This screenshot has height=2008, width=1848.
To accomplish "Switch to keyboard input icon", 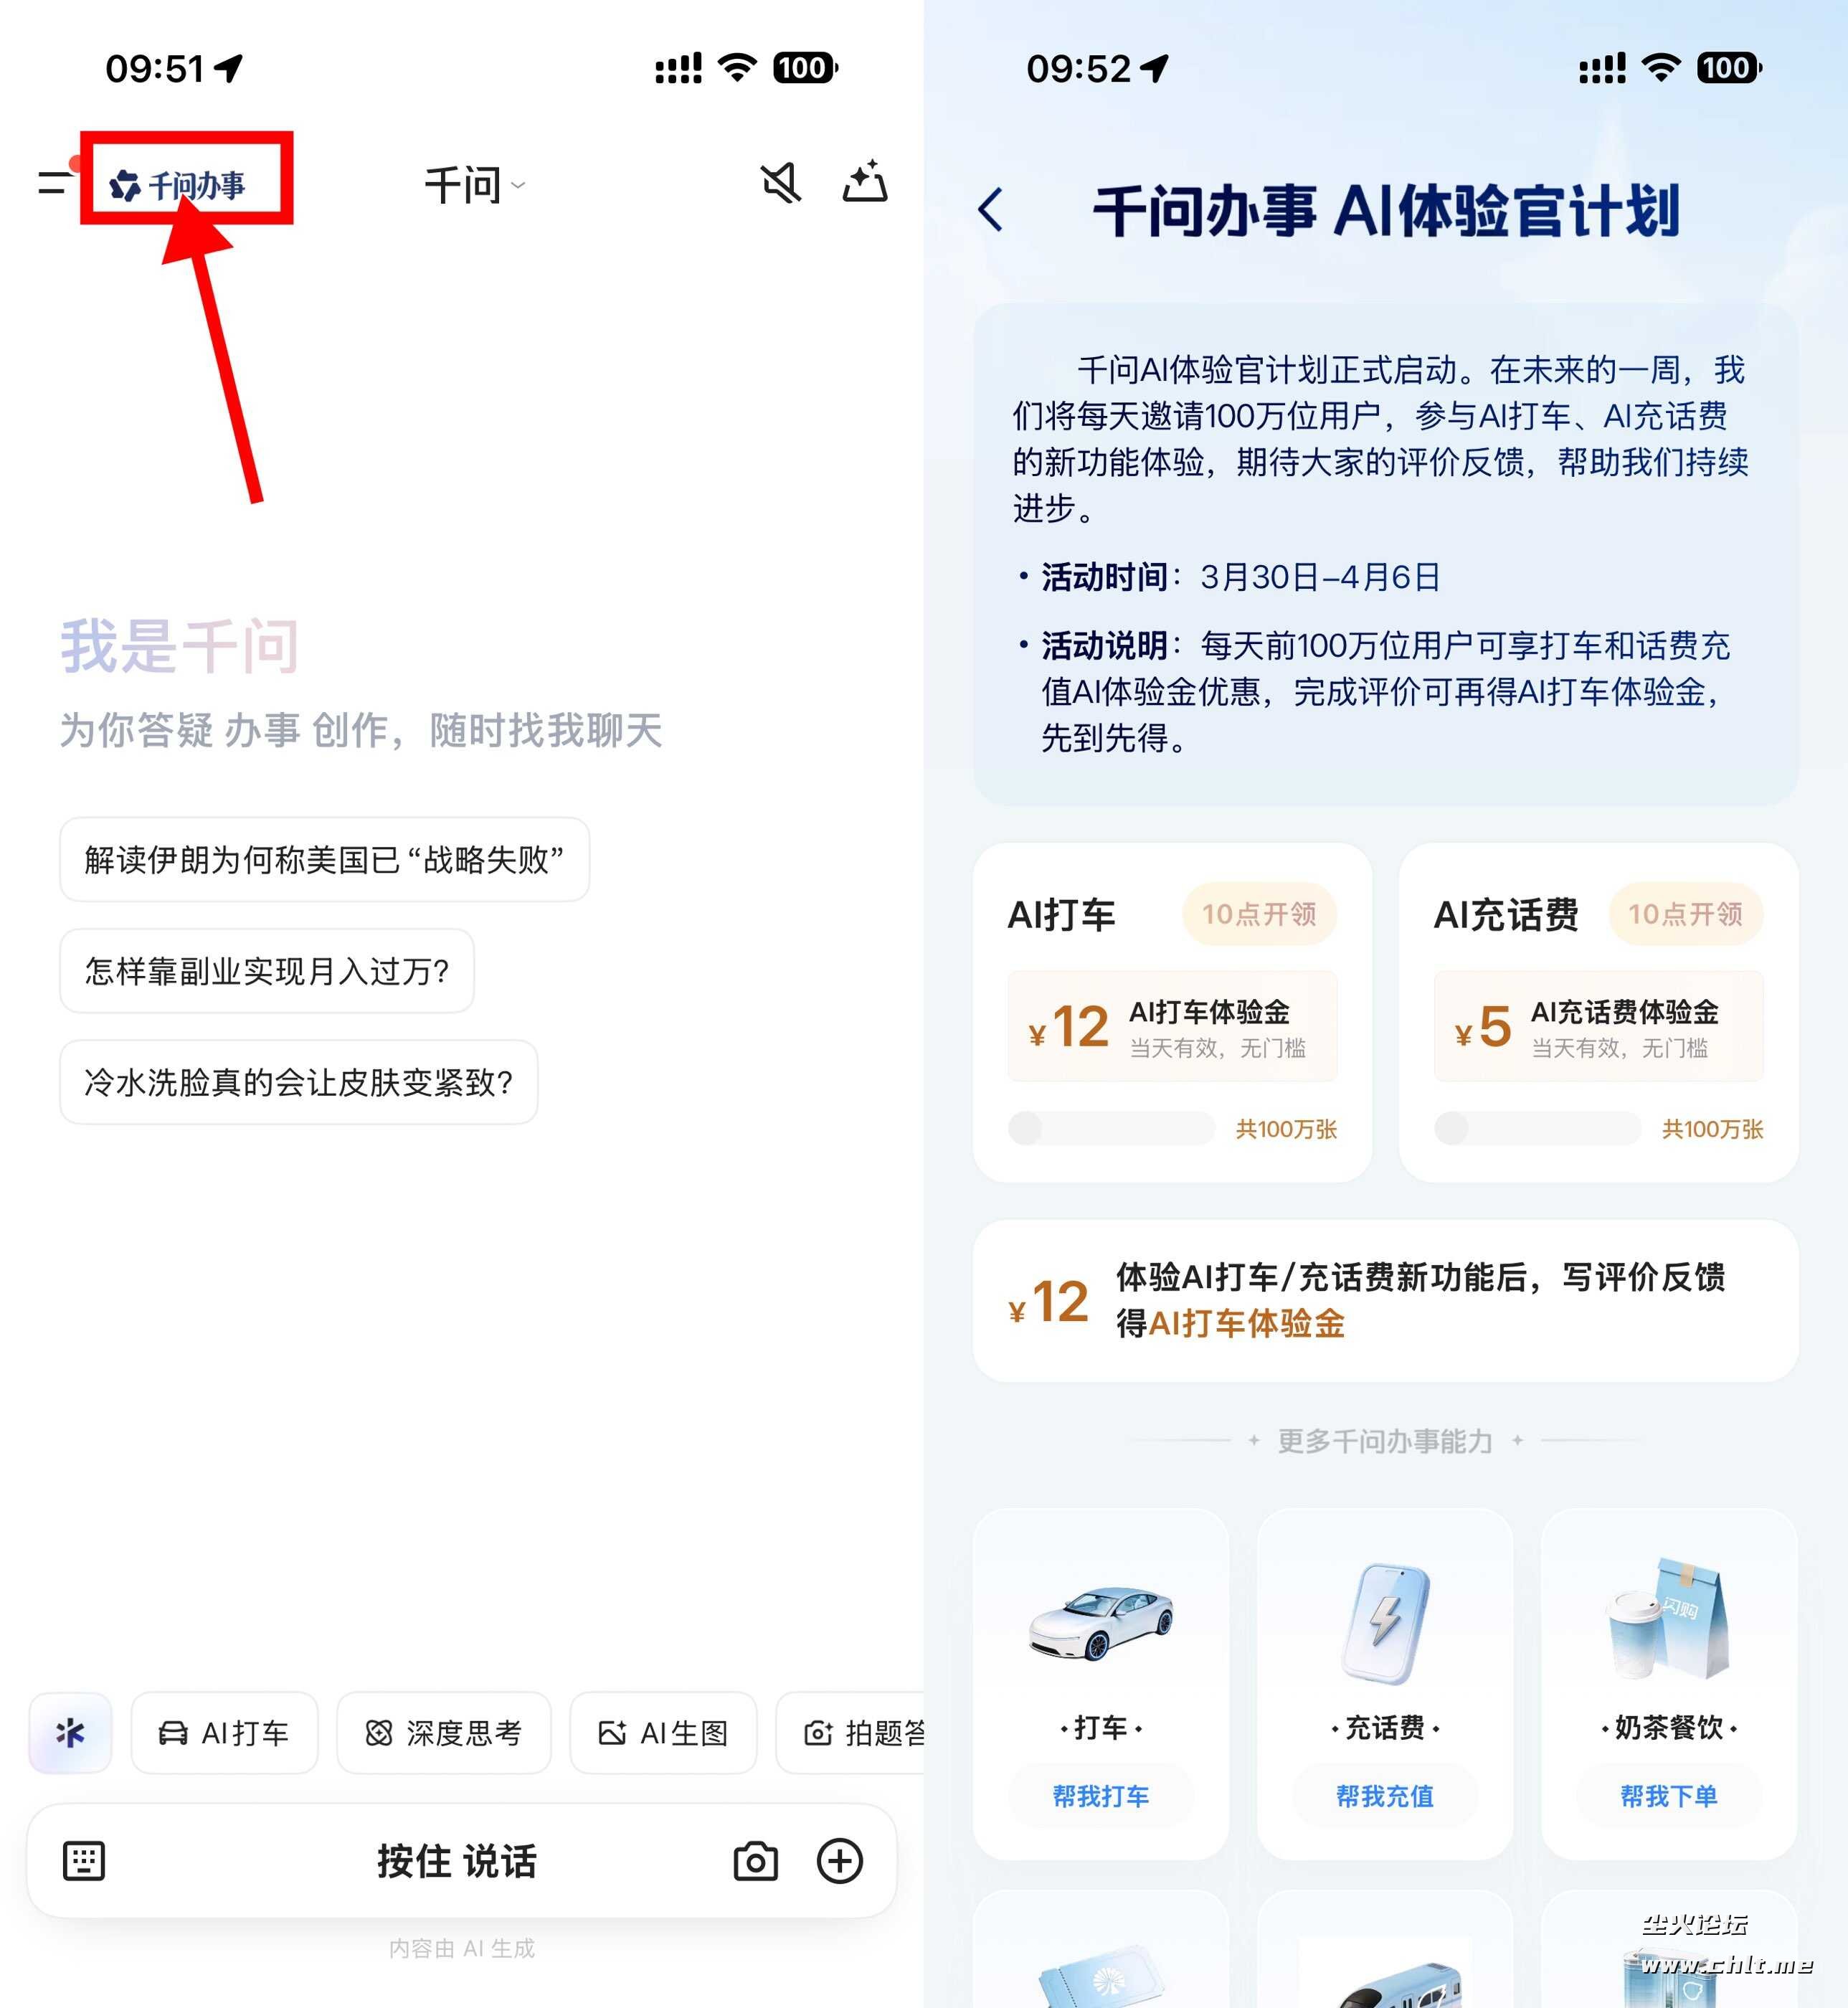I will click(x=84, y=1861).
